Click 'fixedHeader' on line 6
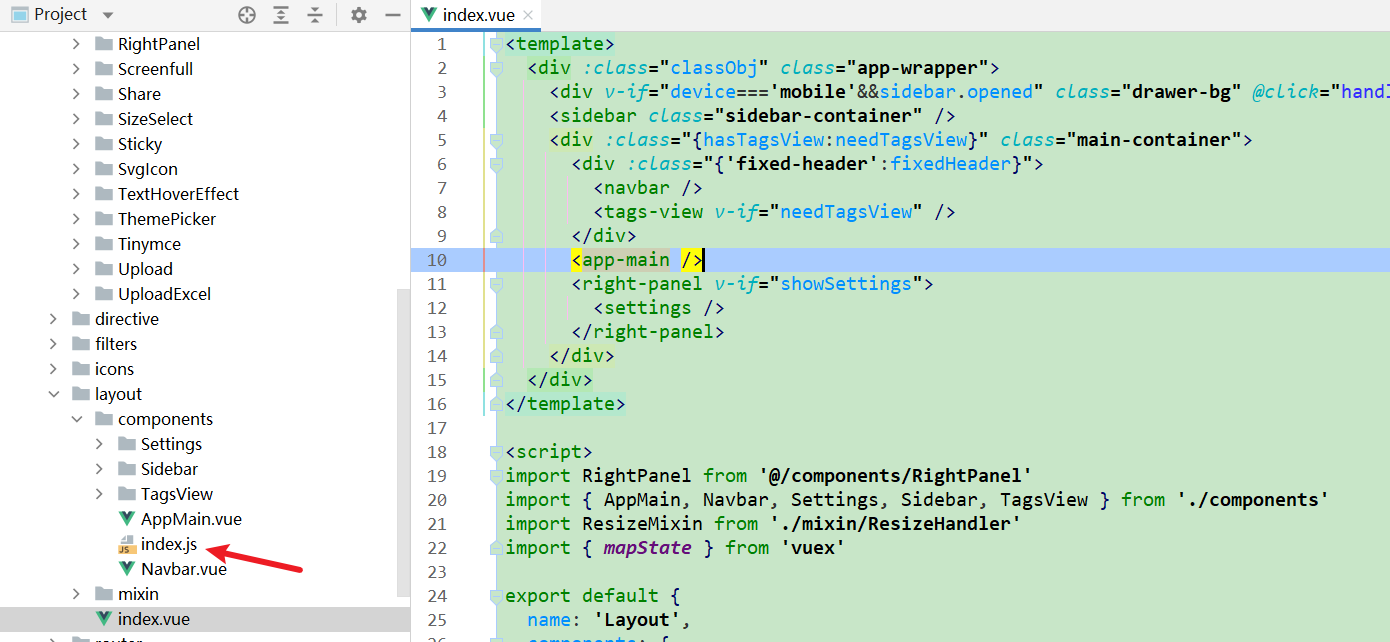The height and width of the screenshot is (642, 1390). [x=950, y=164]
